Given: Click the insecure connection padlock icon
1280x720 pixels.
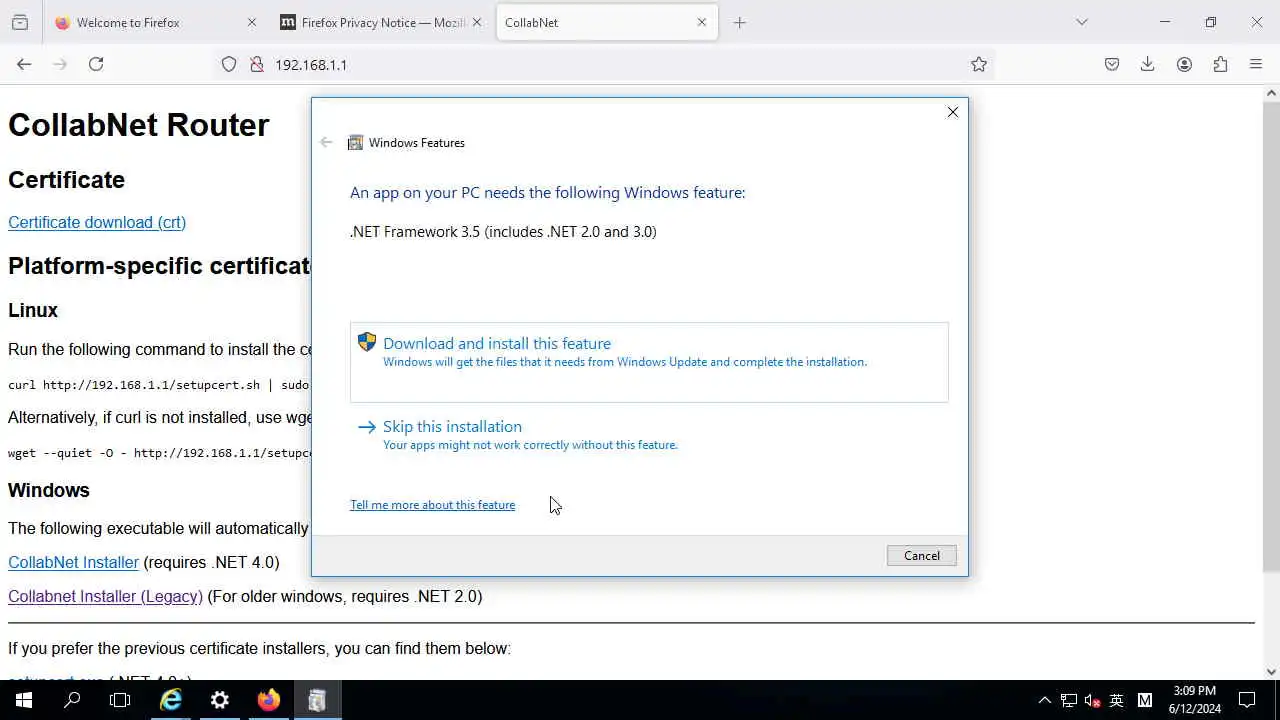Looking at the screenshot, I should pyautogui.click(x=256, y=64).
